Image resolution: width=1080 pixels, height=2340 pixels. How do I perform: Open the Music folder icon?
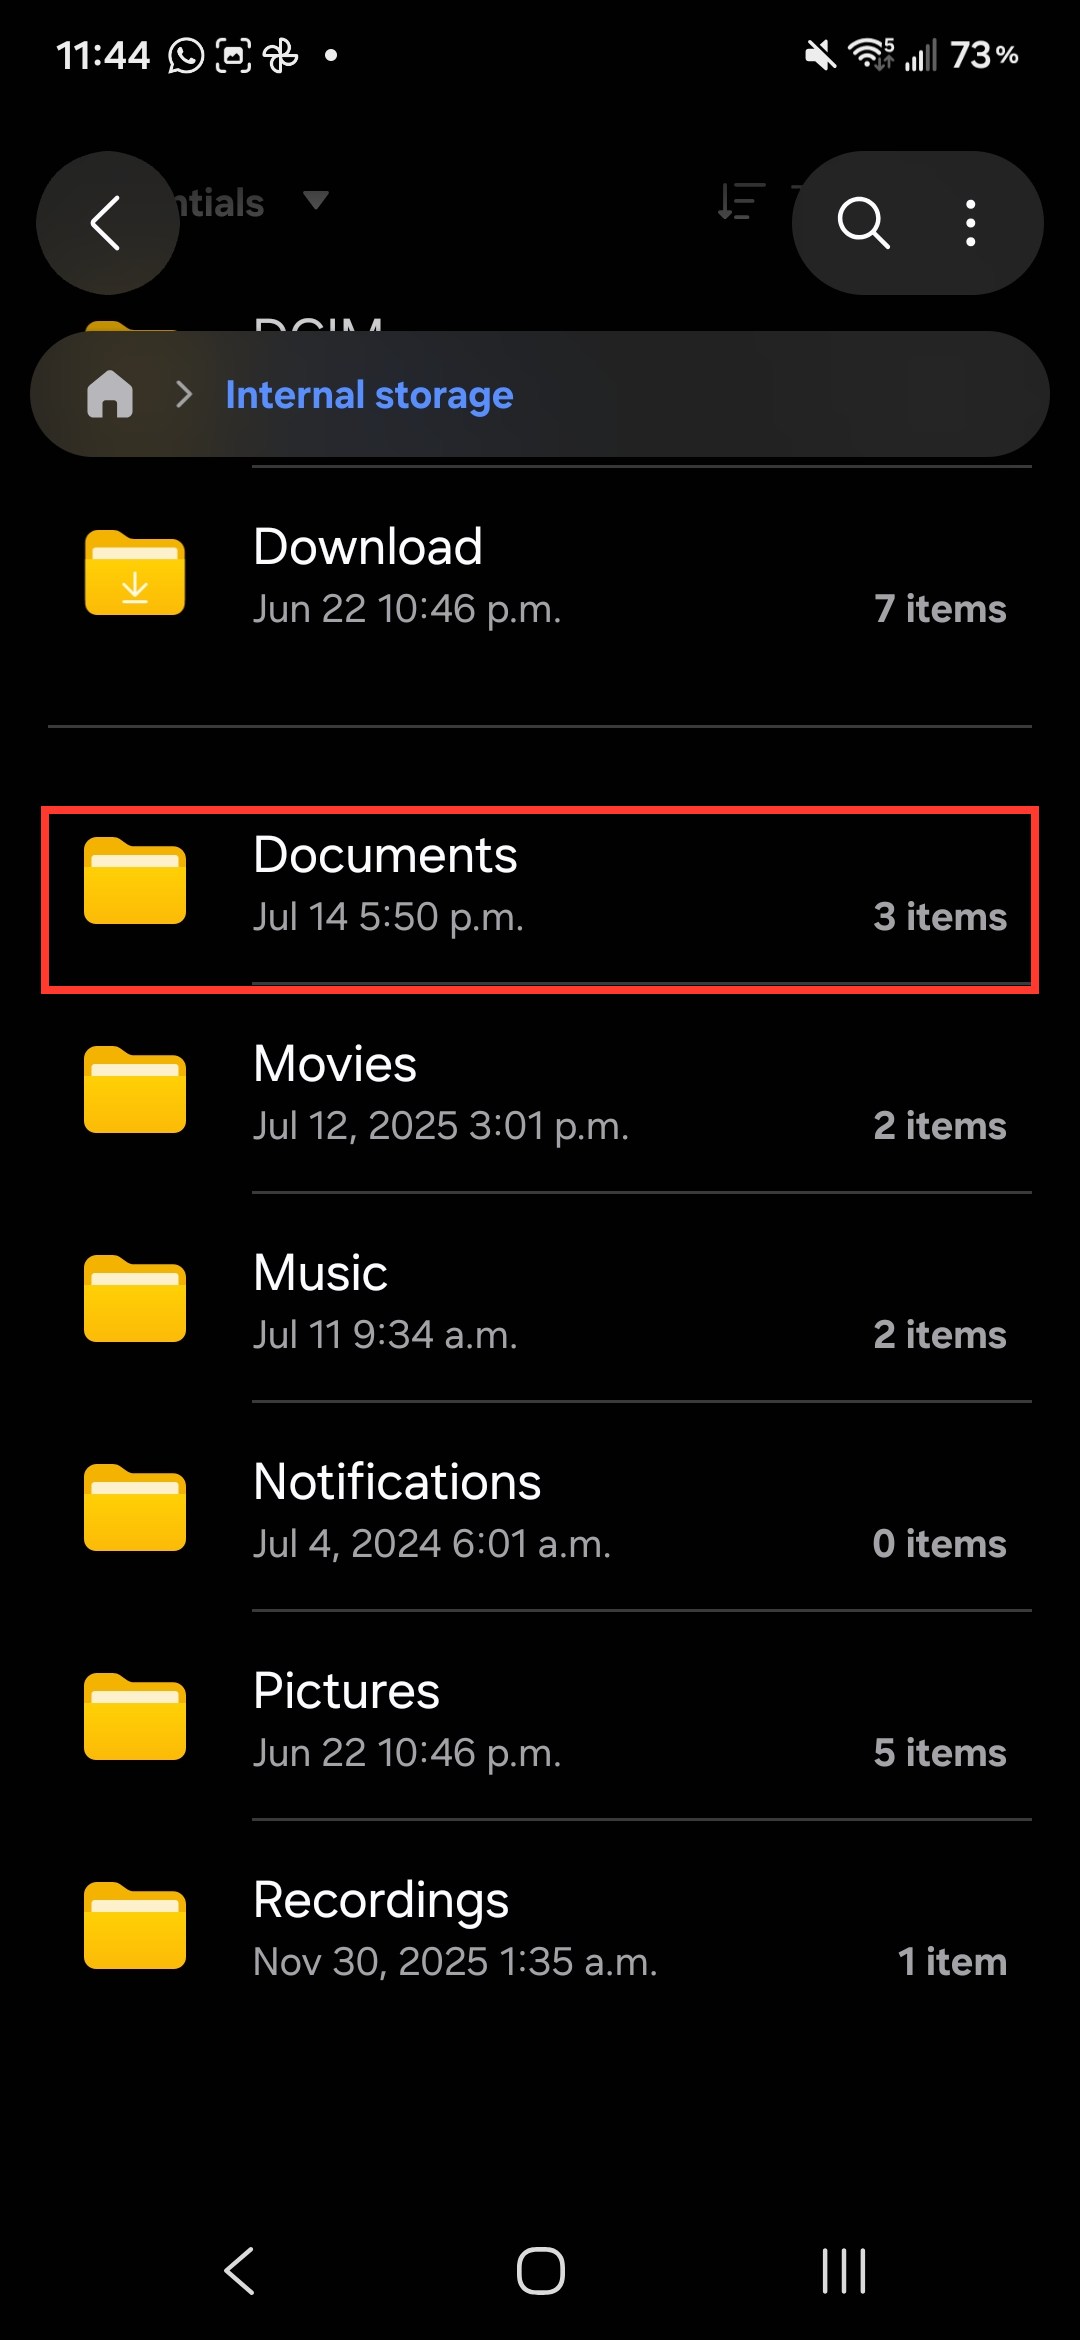[135, 1299]
